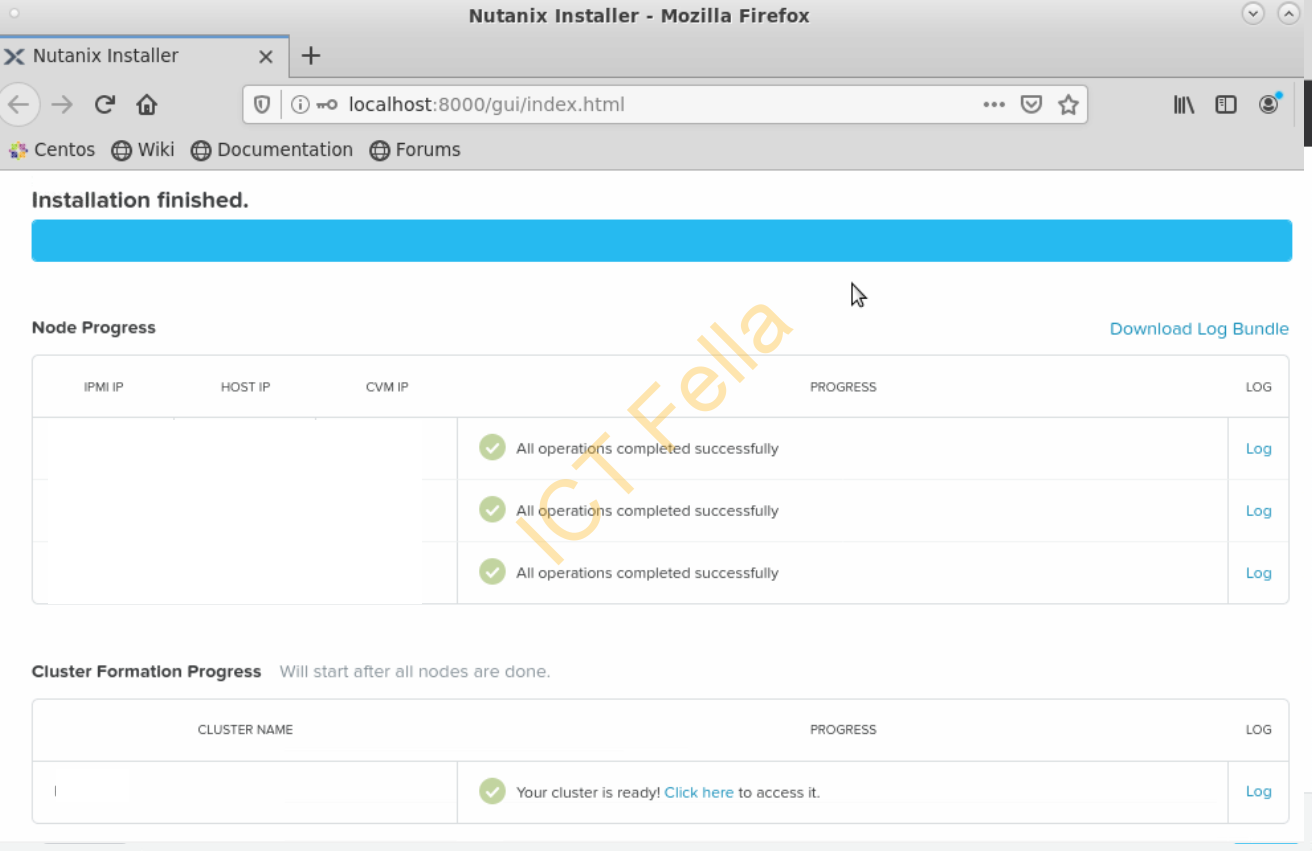Open the Wiki bookmark
This screenshot has width=1312, height=851.
143,150
